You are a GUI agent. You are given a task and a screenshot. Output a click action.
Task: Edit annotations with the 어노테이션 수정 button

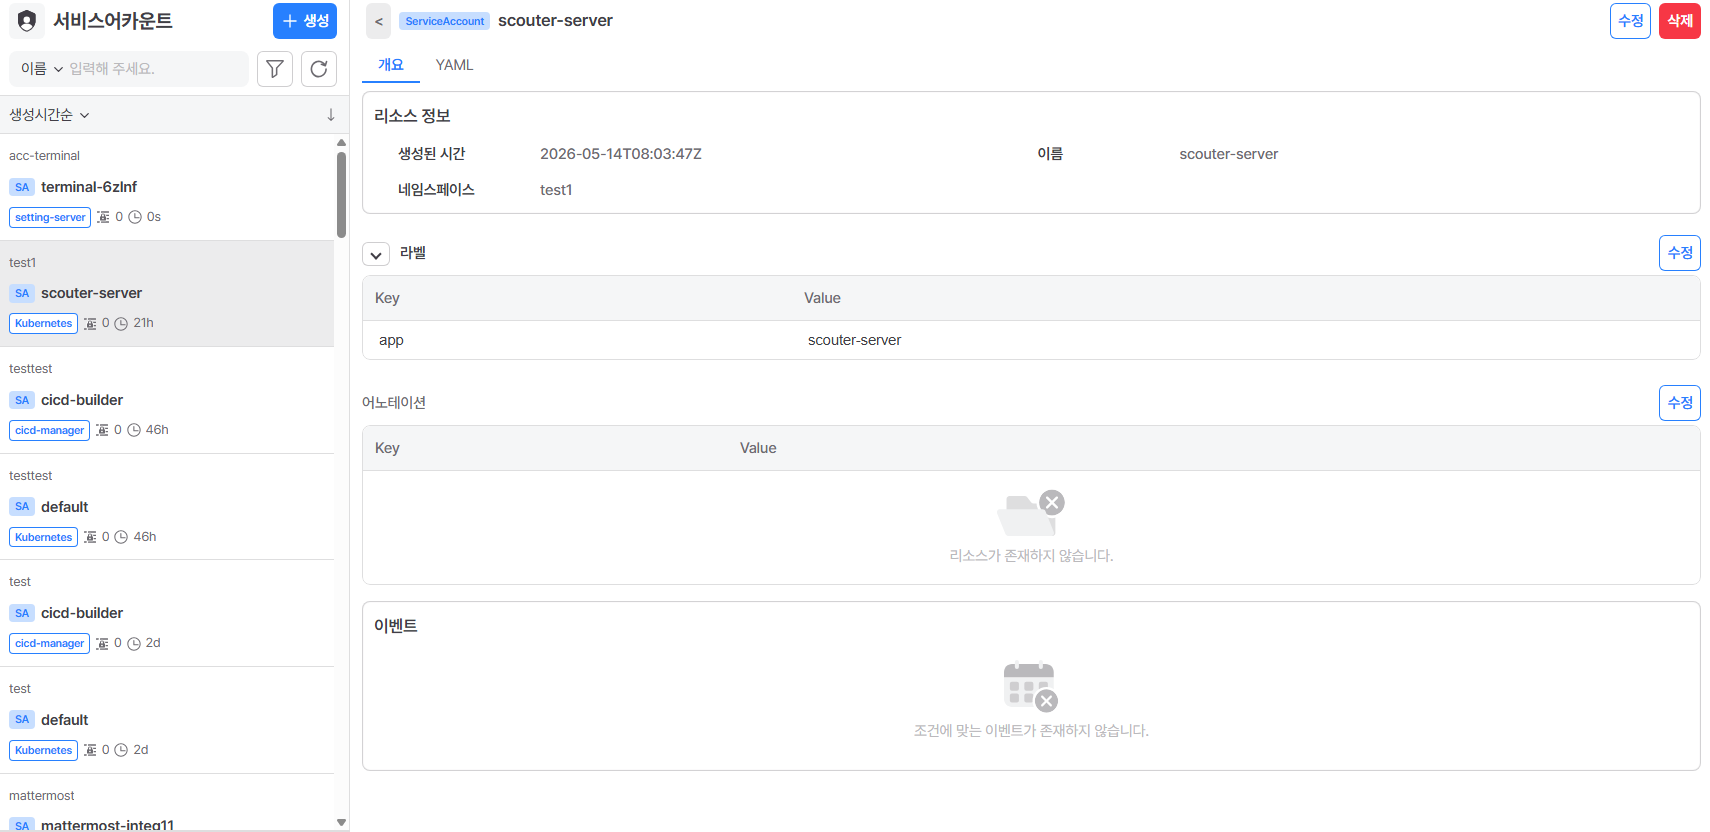[x=1680, y=403]
